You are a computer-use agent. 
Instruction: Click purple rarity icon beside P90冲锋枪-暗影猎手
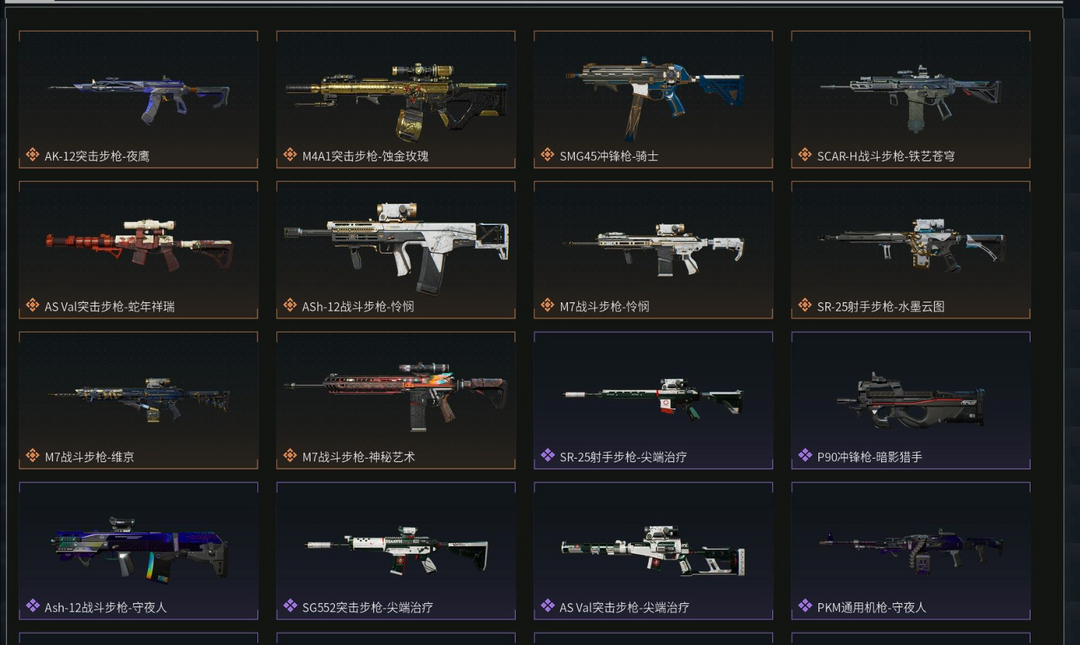click(x=805, y=455)
